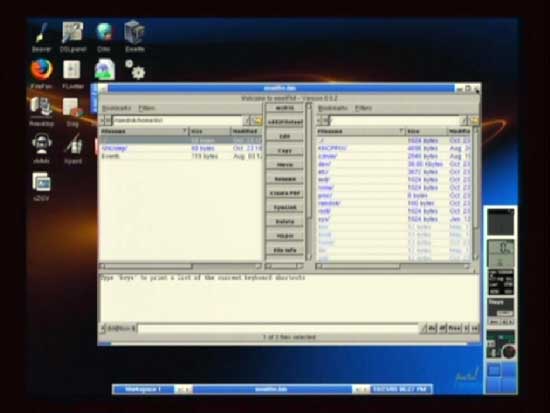Viewport: 550px width, 413px height.
Task: Click the gears desktop icon
Action: 135,69
